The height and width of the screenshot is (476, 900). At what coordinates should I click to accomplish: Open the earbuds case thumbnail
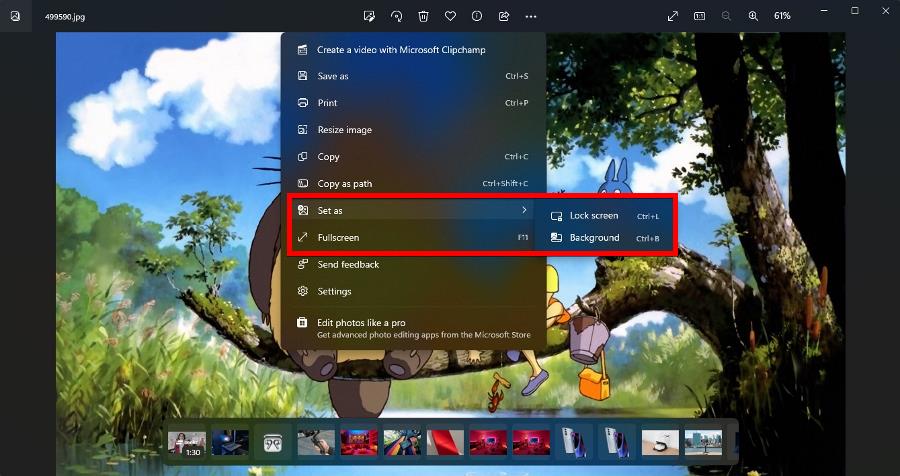coord(273,442)
